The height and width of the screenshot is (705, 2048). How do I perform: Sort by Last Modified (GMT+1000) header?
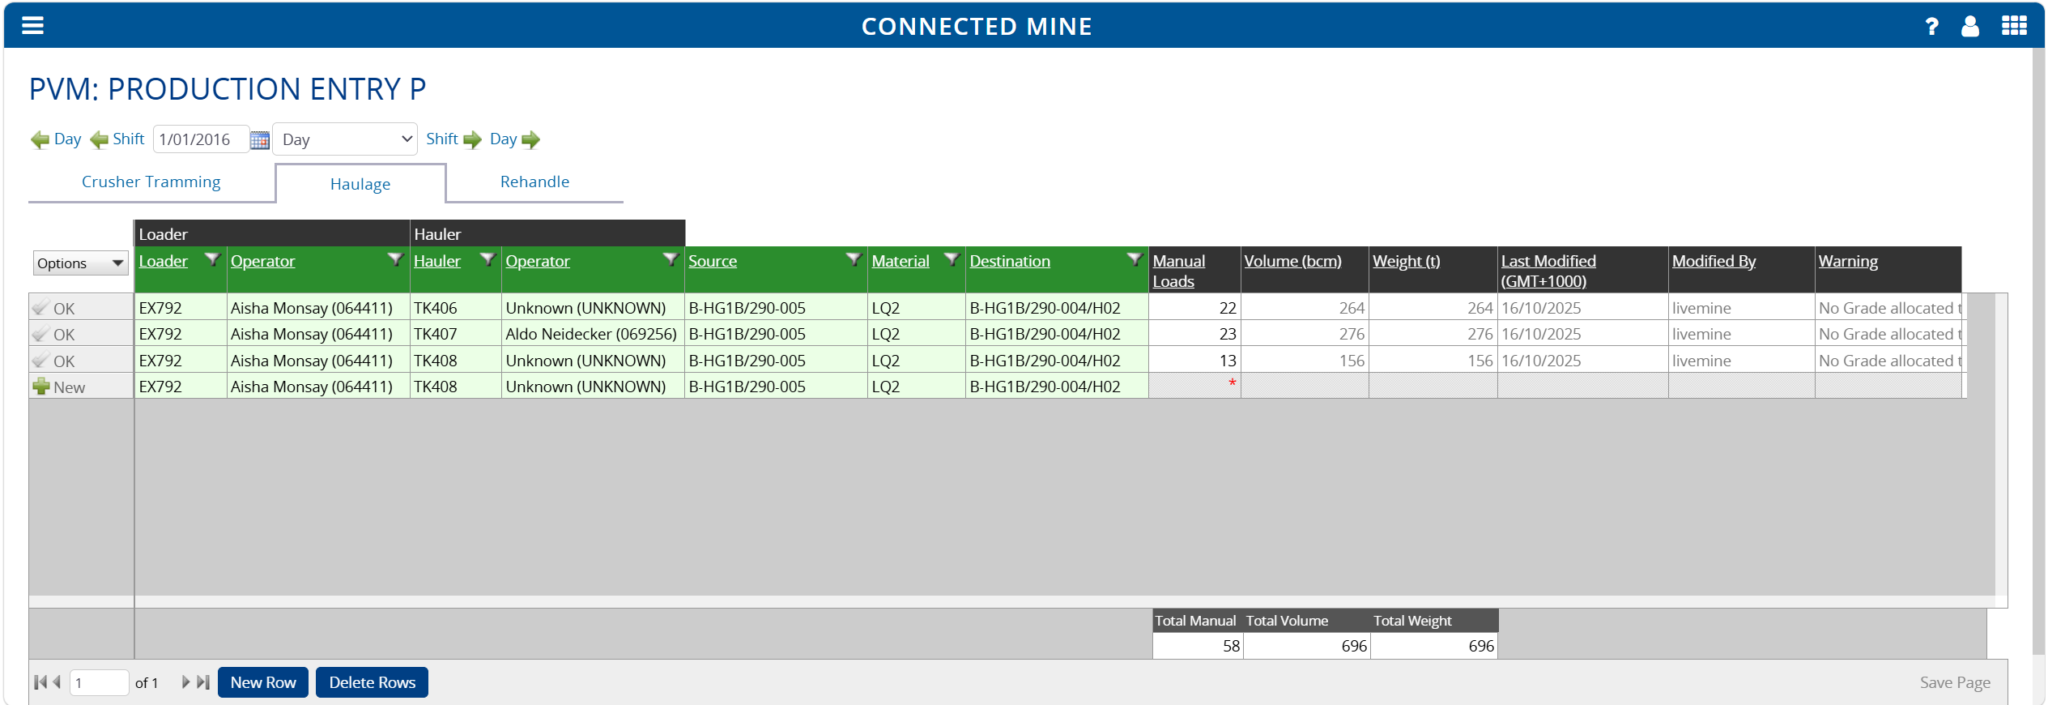pos(1548,271)
